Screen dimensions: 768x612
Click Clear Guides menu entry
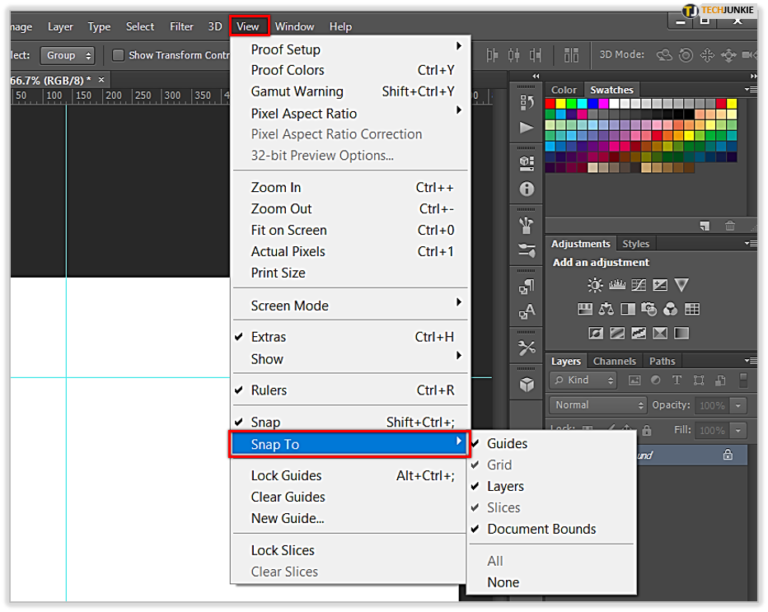click(x=350, y=497)
